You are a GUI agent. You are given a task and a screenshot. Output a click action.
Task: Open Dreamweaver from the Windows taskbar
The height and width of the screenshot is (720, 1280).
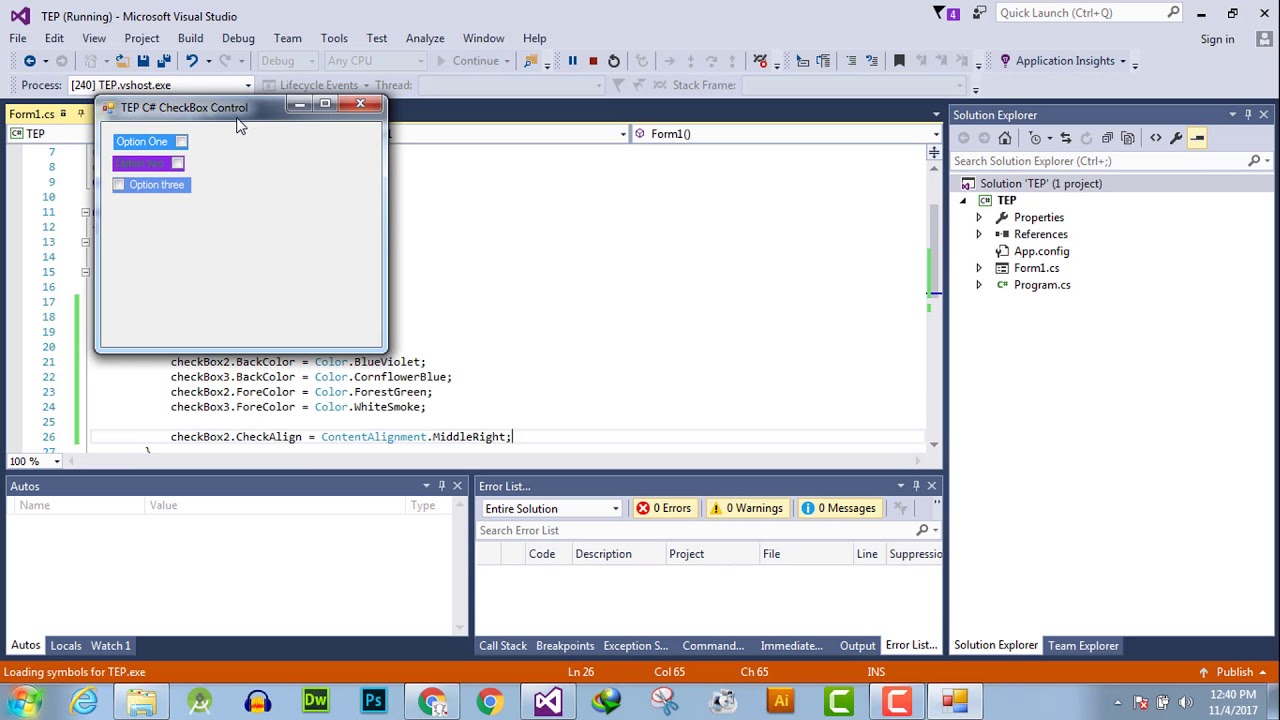point(316,701)
